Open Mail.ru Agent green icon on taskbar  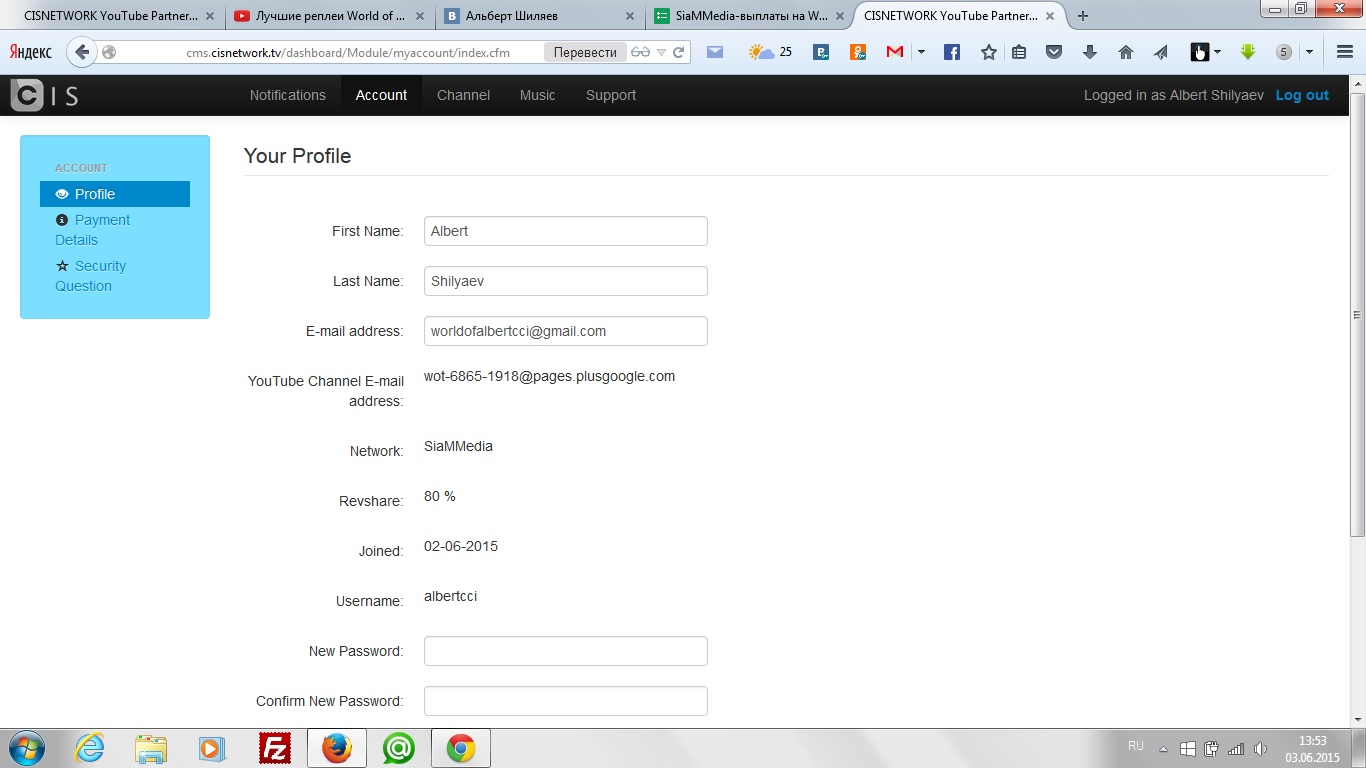398,748
